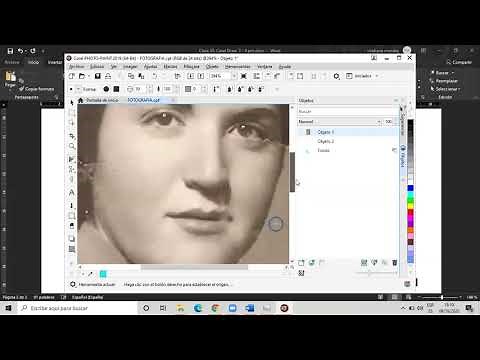Click Compartir button in Word

pyautogui.click(x=459, y=62)
